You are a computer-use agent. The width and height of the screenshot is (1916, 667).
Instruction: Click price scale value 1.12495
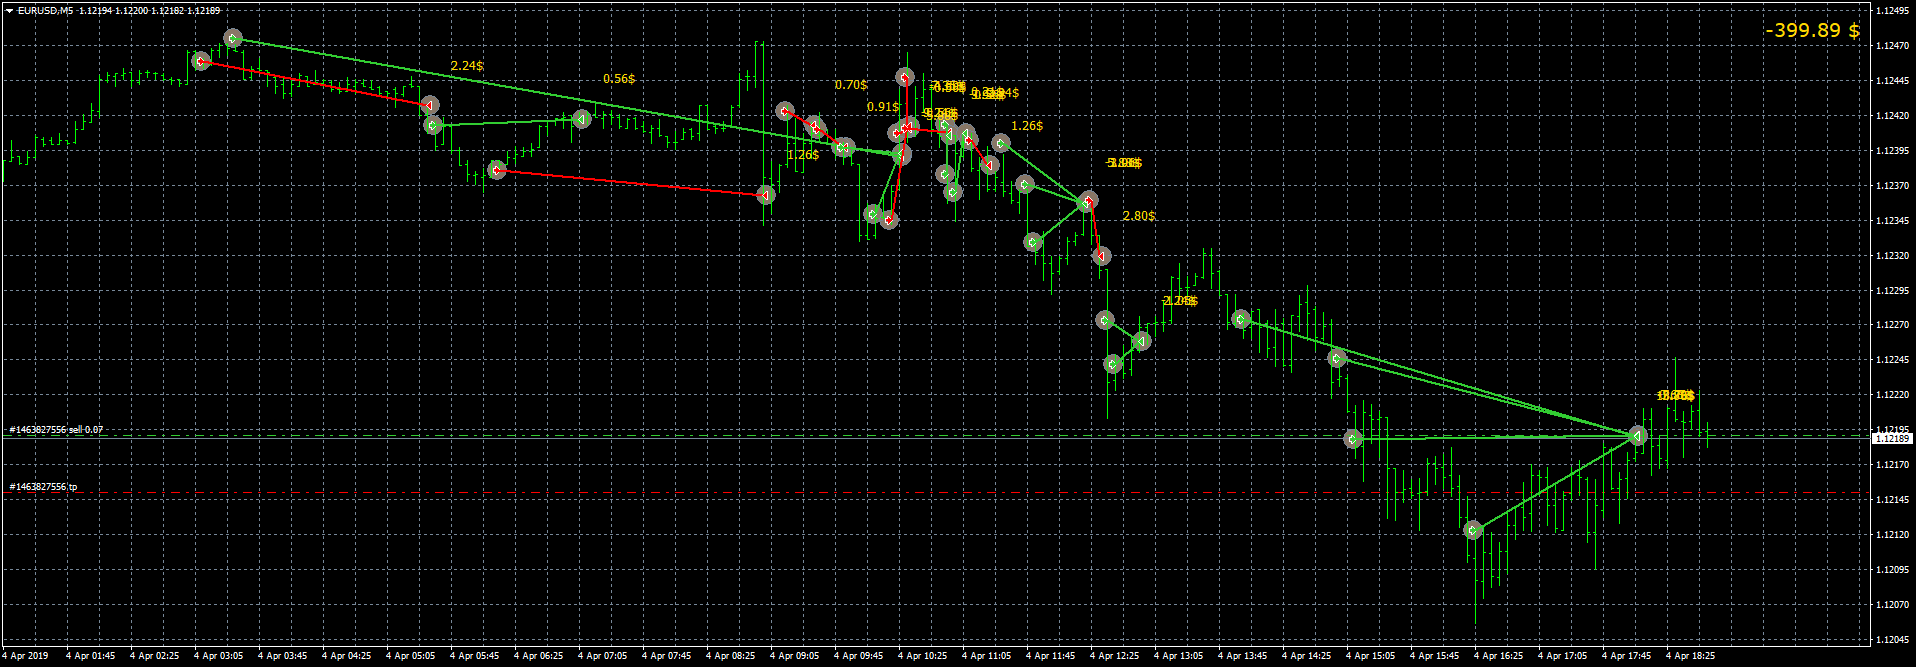click(1891, 11)
